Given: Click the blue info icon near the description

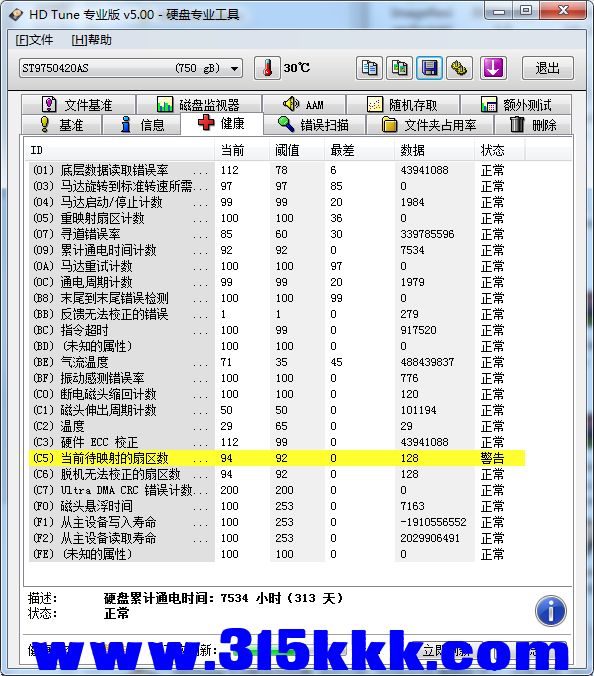Looking at the screenshot, I should (550, 611).
